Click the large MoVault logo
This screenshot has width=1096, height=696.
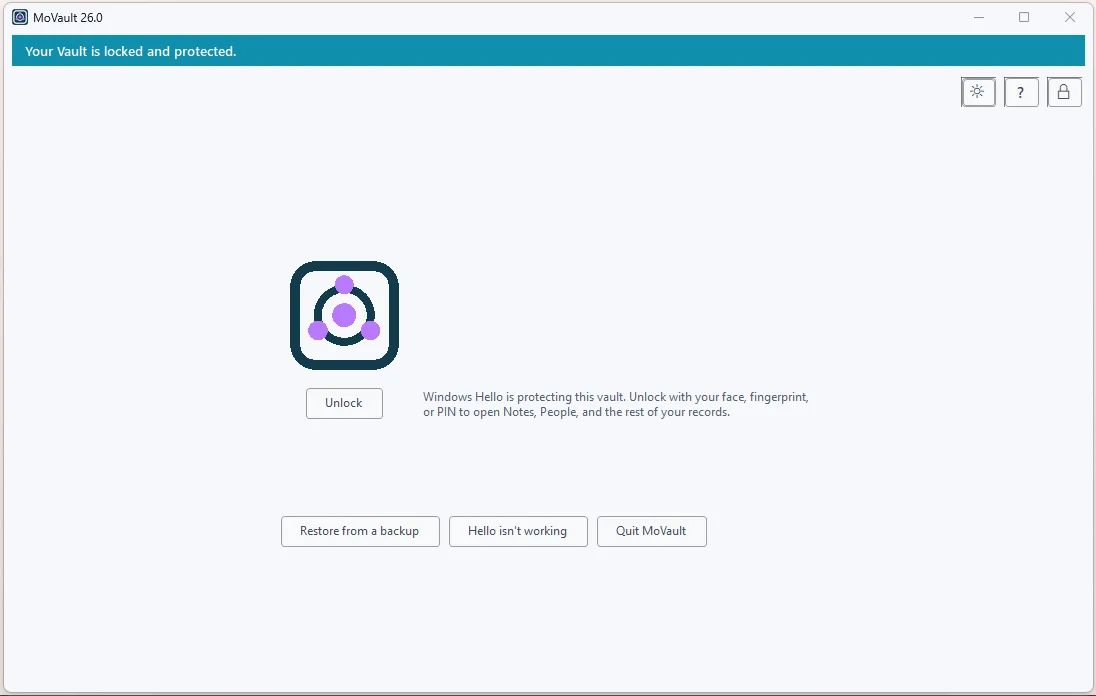click(x=345, y=315)
